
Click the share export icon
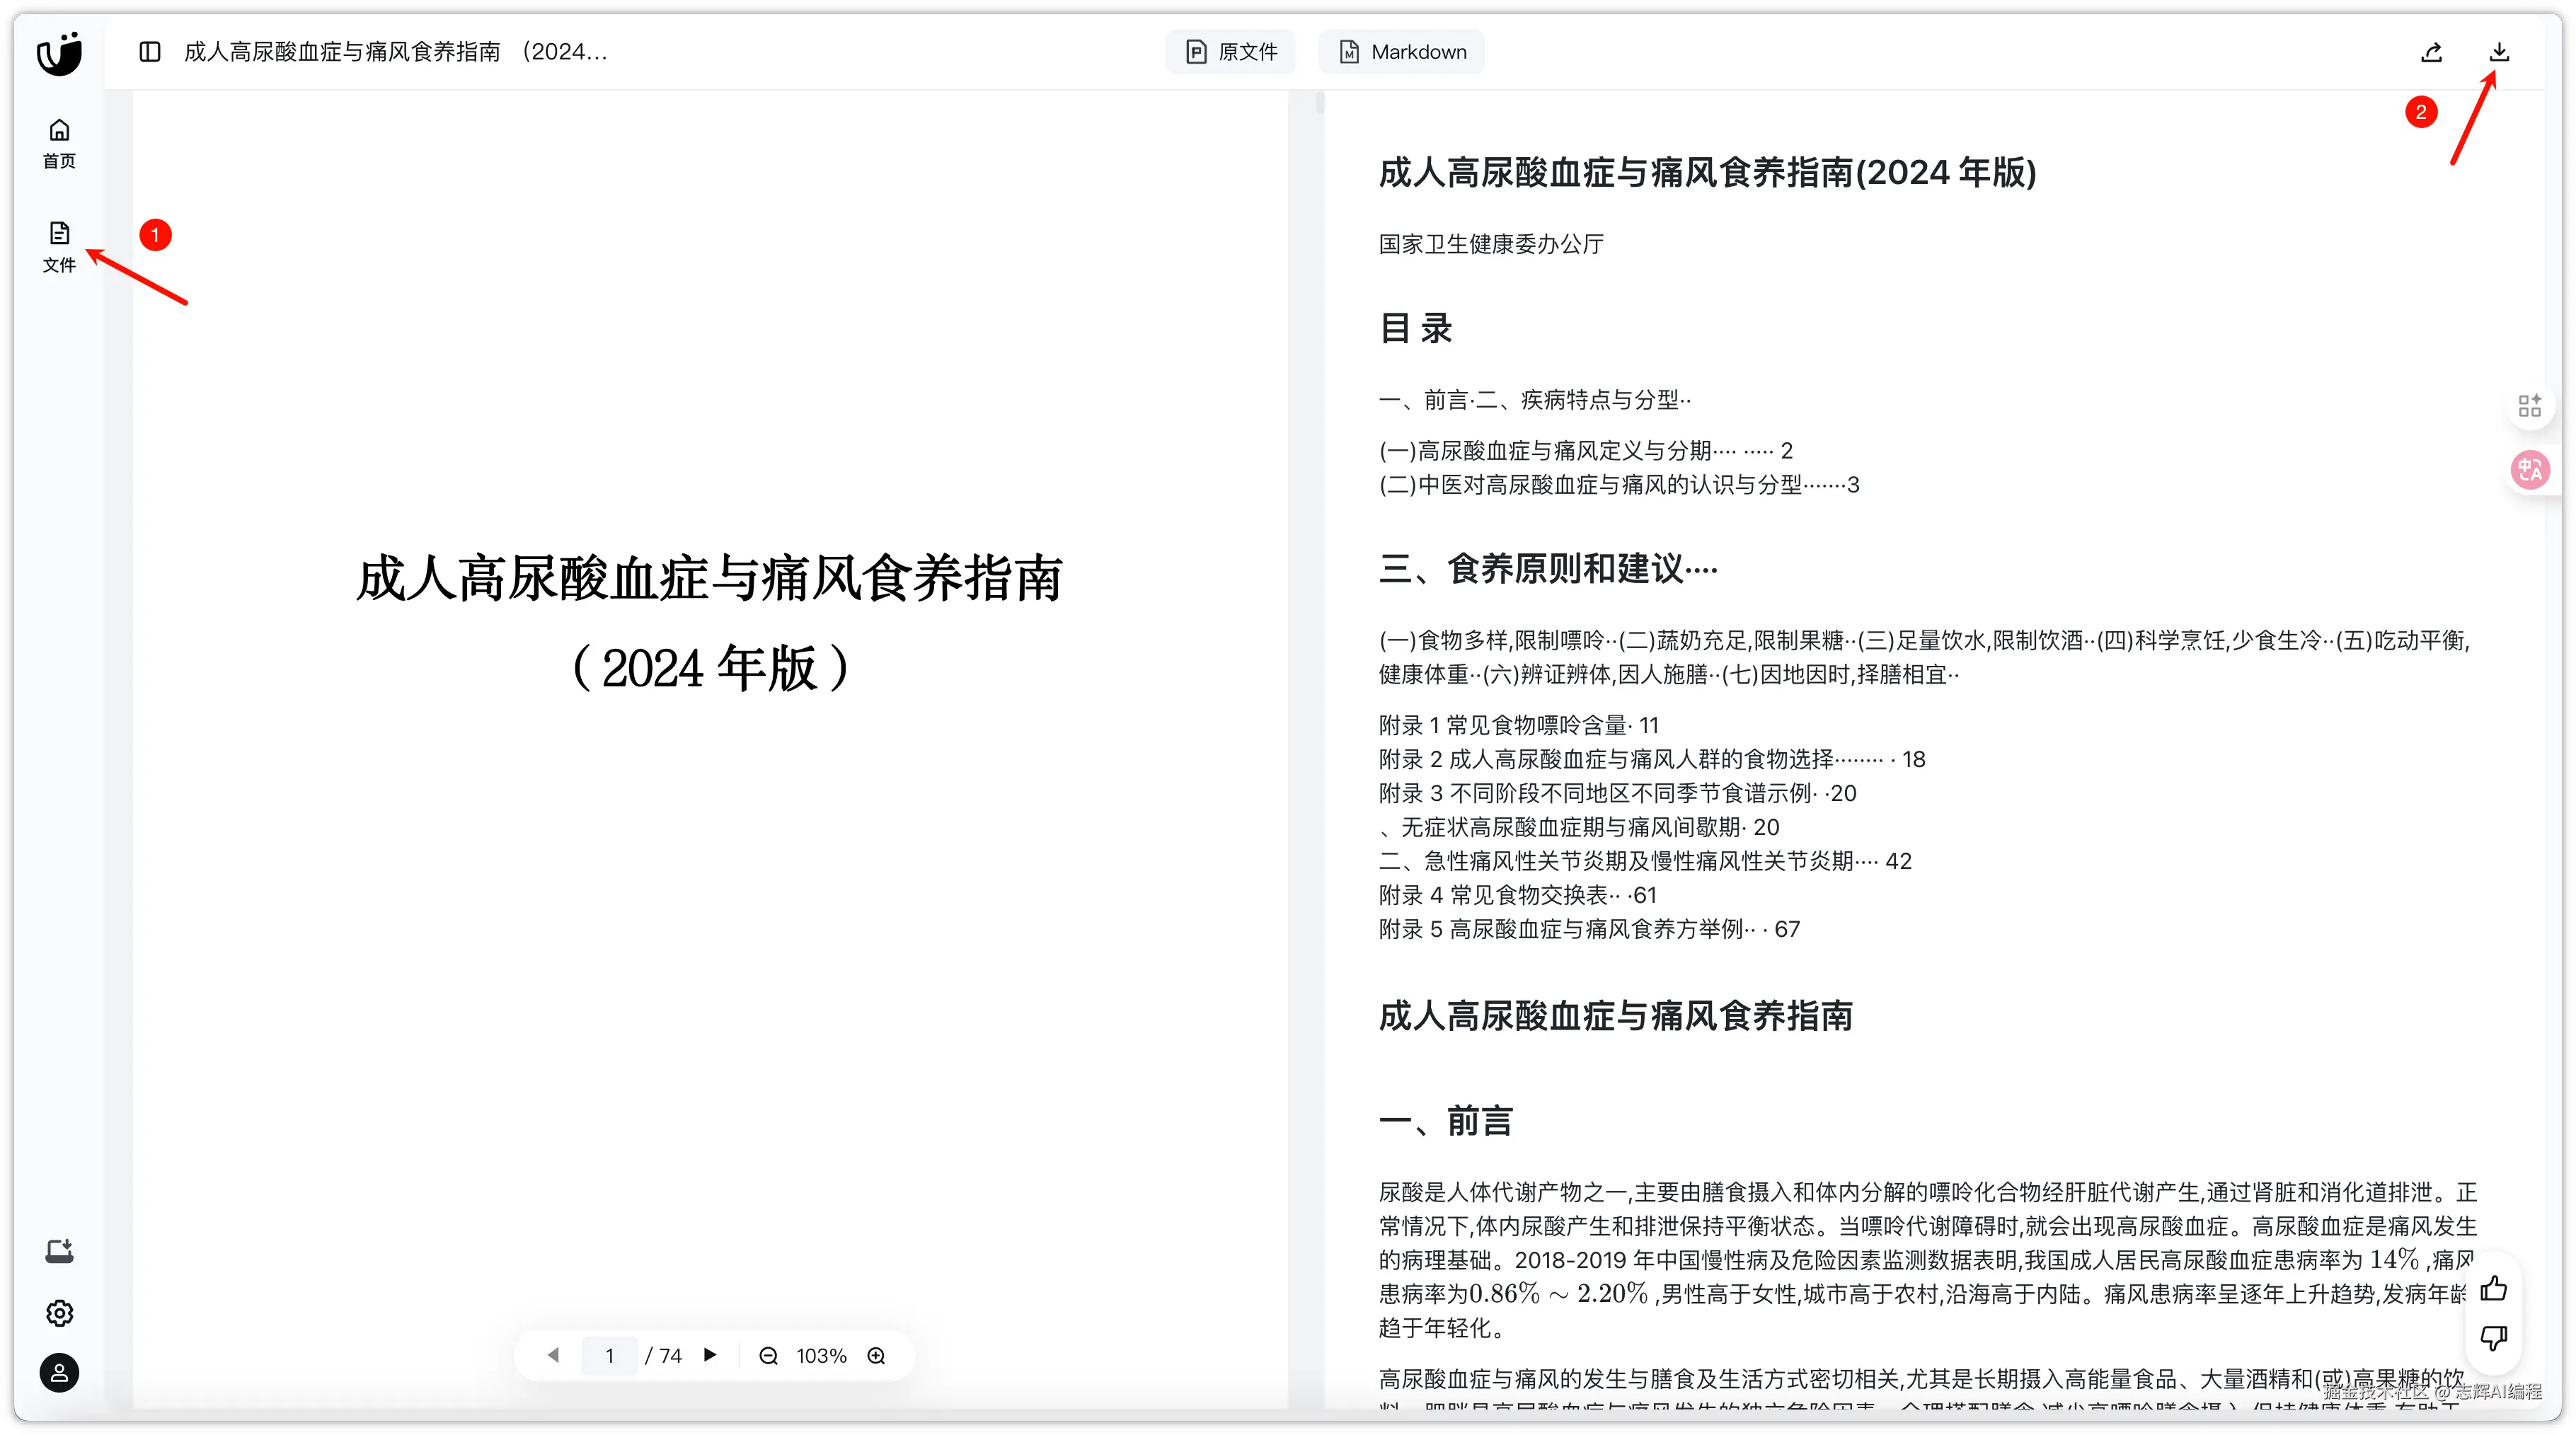point(2431,52)
